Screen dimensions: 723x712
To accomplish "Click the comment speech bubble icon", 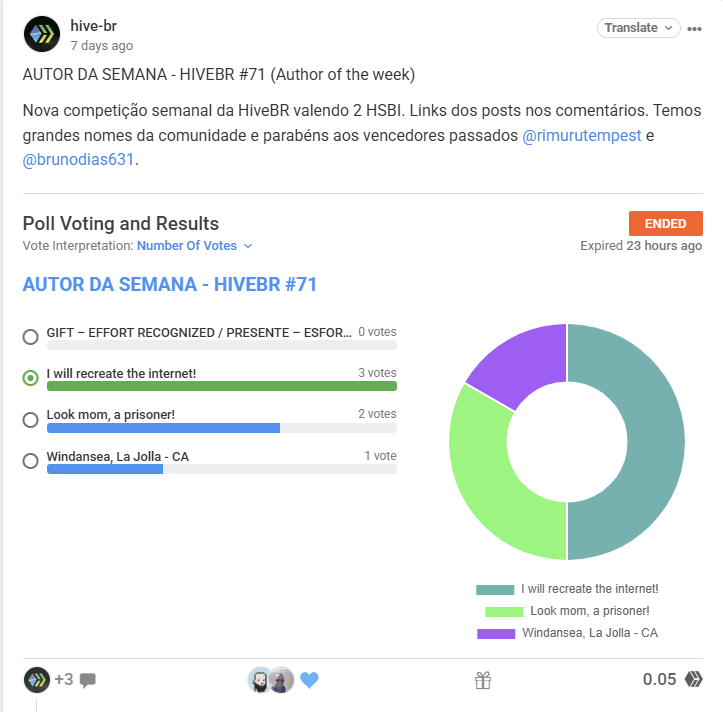I will (x=88, y=680).
